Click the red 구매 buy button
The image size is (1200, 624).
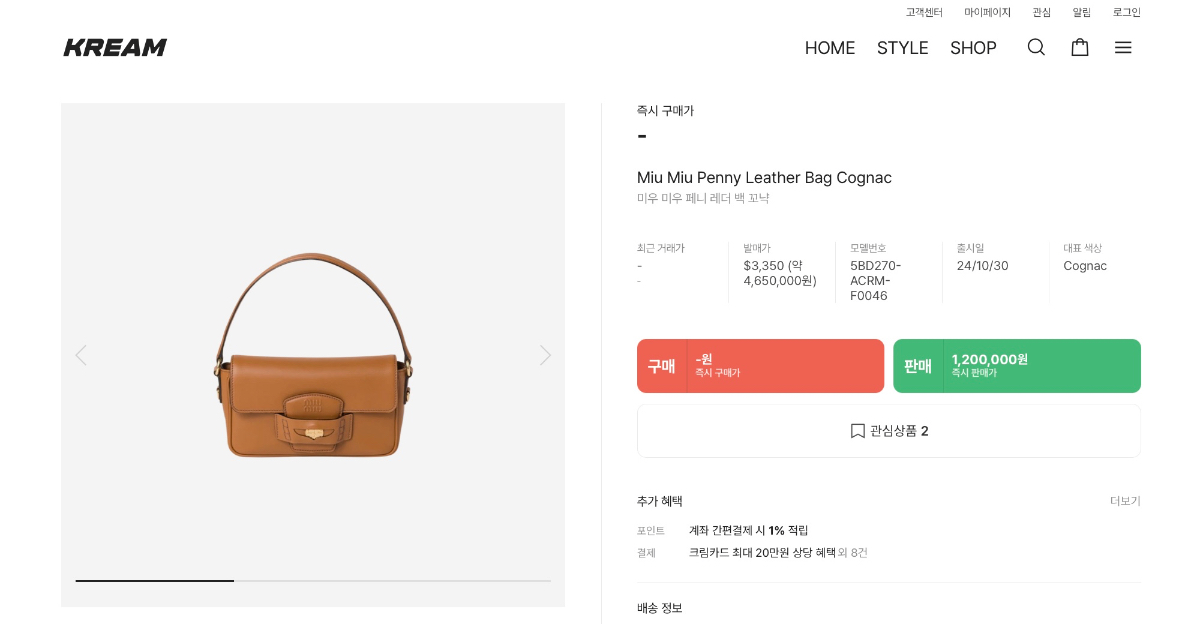(x=760, y=366)
